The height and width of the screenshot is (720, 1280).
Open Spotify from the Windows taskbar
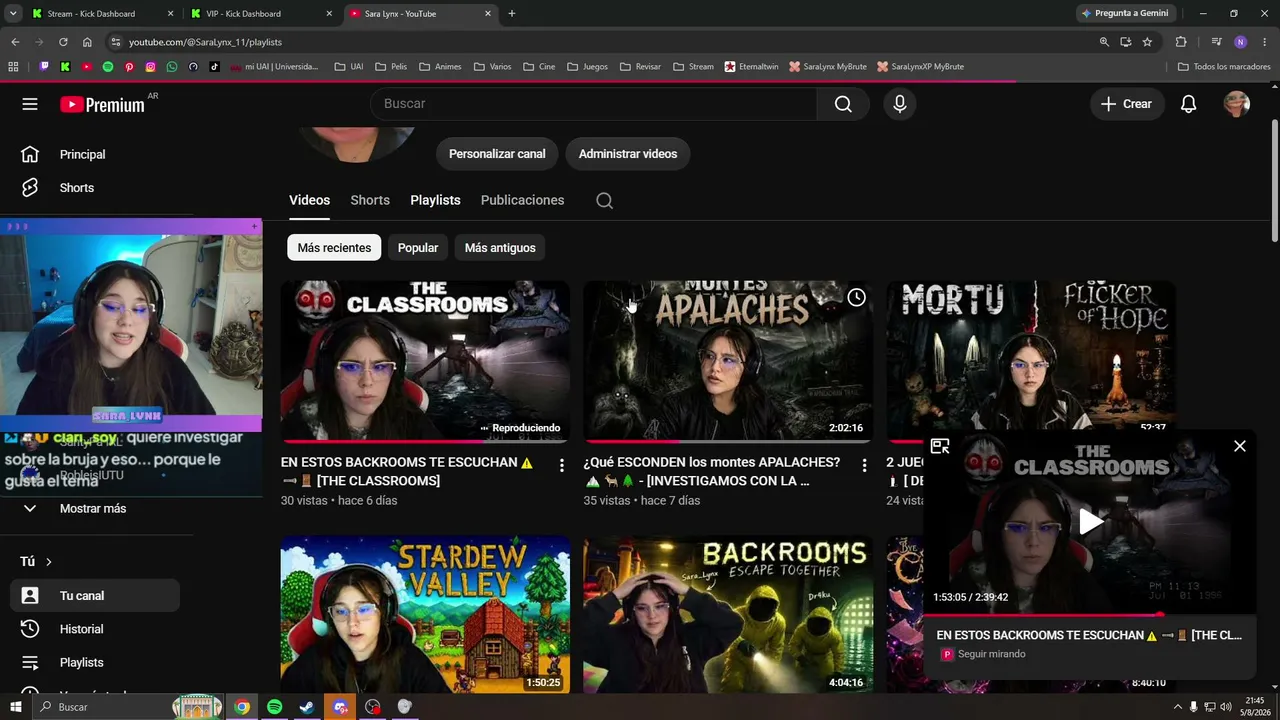[274, 707]
